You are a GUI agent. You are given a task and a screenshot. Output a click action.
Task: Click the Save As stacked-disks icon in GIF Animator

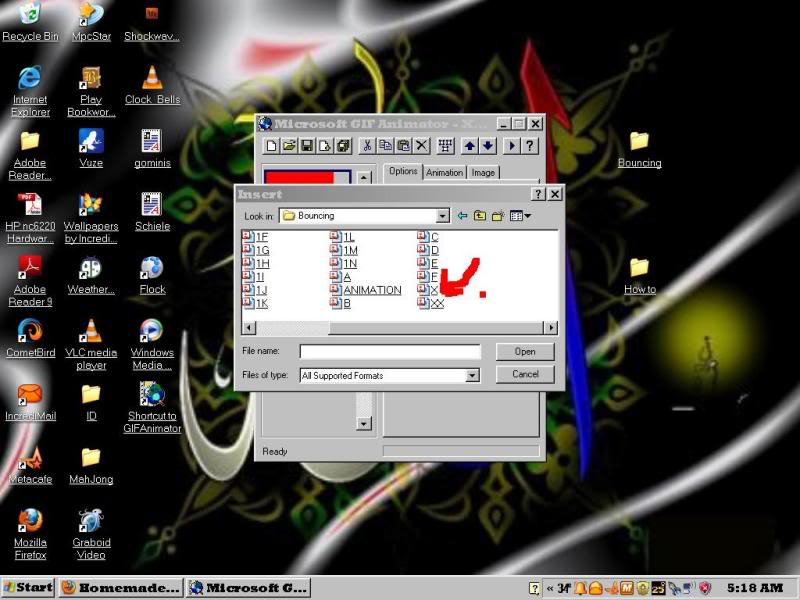click(x=343, y=146)
